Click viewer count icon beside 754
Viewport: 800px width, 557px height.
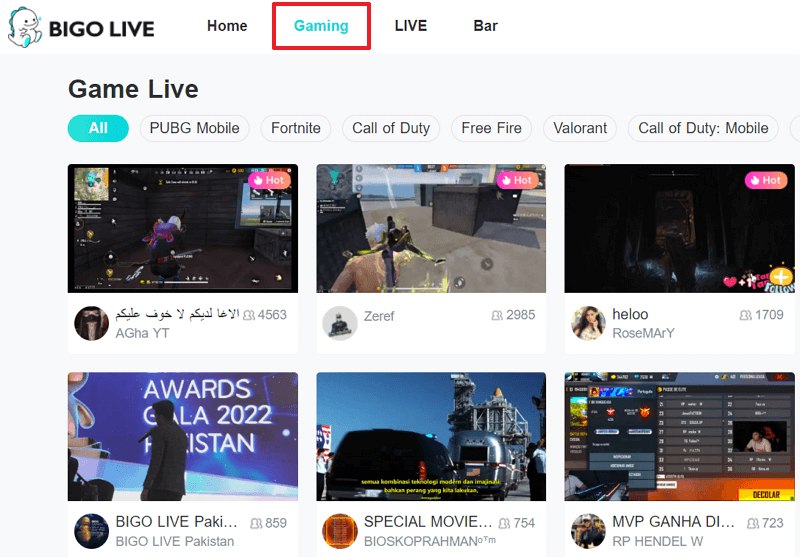coord(505,523)
